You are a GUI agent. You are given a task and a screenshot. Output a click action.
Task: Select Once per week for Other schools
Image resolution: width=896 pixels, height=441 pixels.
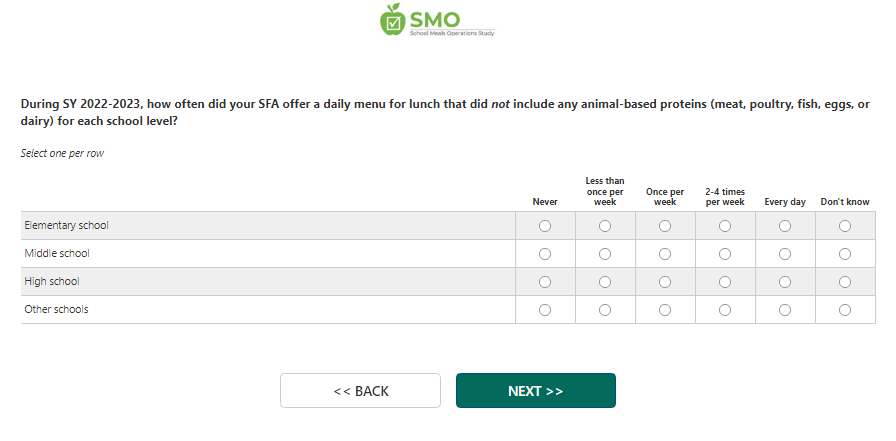(x=665, y=310)
